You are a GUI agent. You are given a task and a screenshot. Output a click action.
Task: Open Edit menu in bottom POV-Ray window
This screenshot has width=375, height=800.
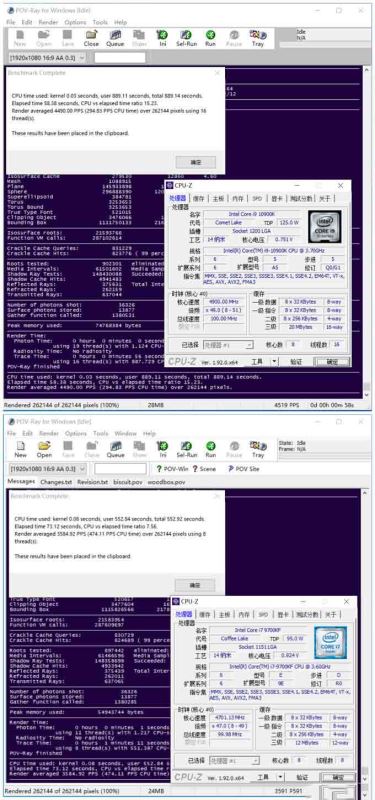click(28, 433)
